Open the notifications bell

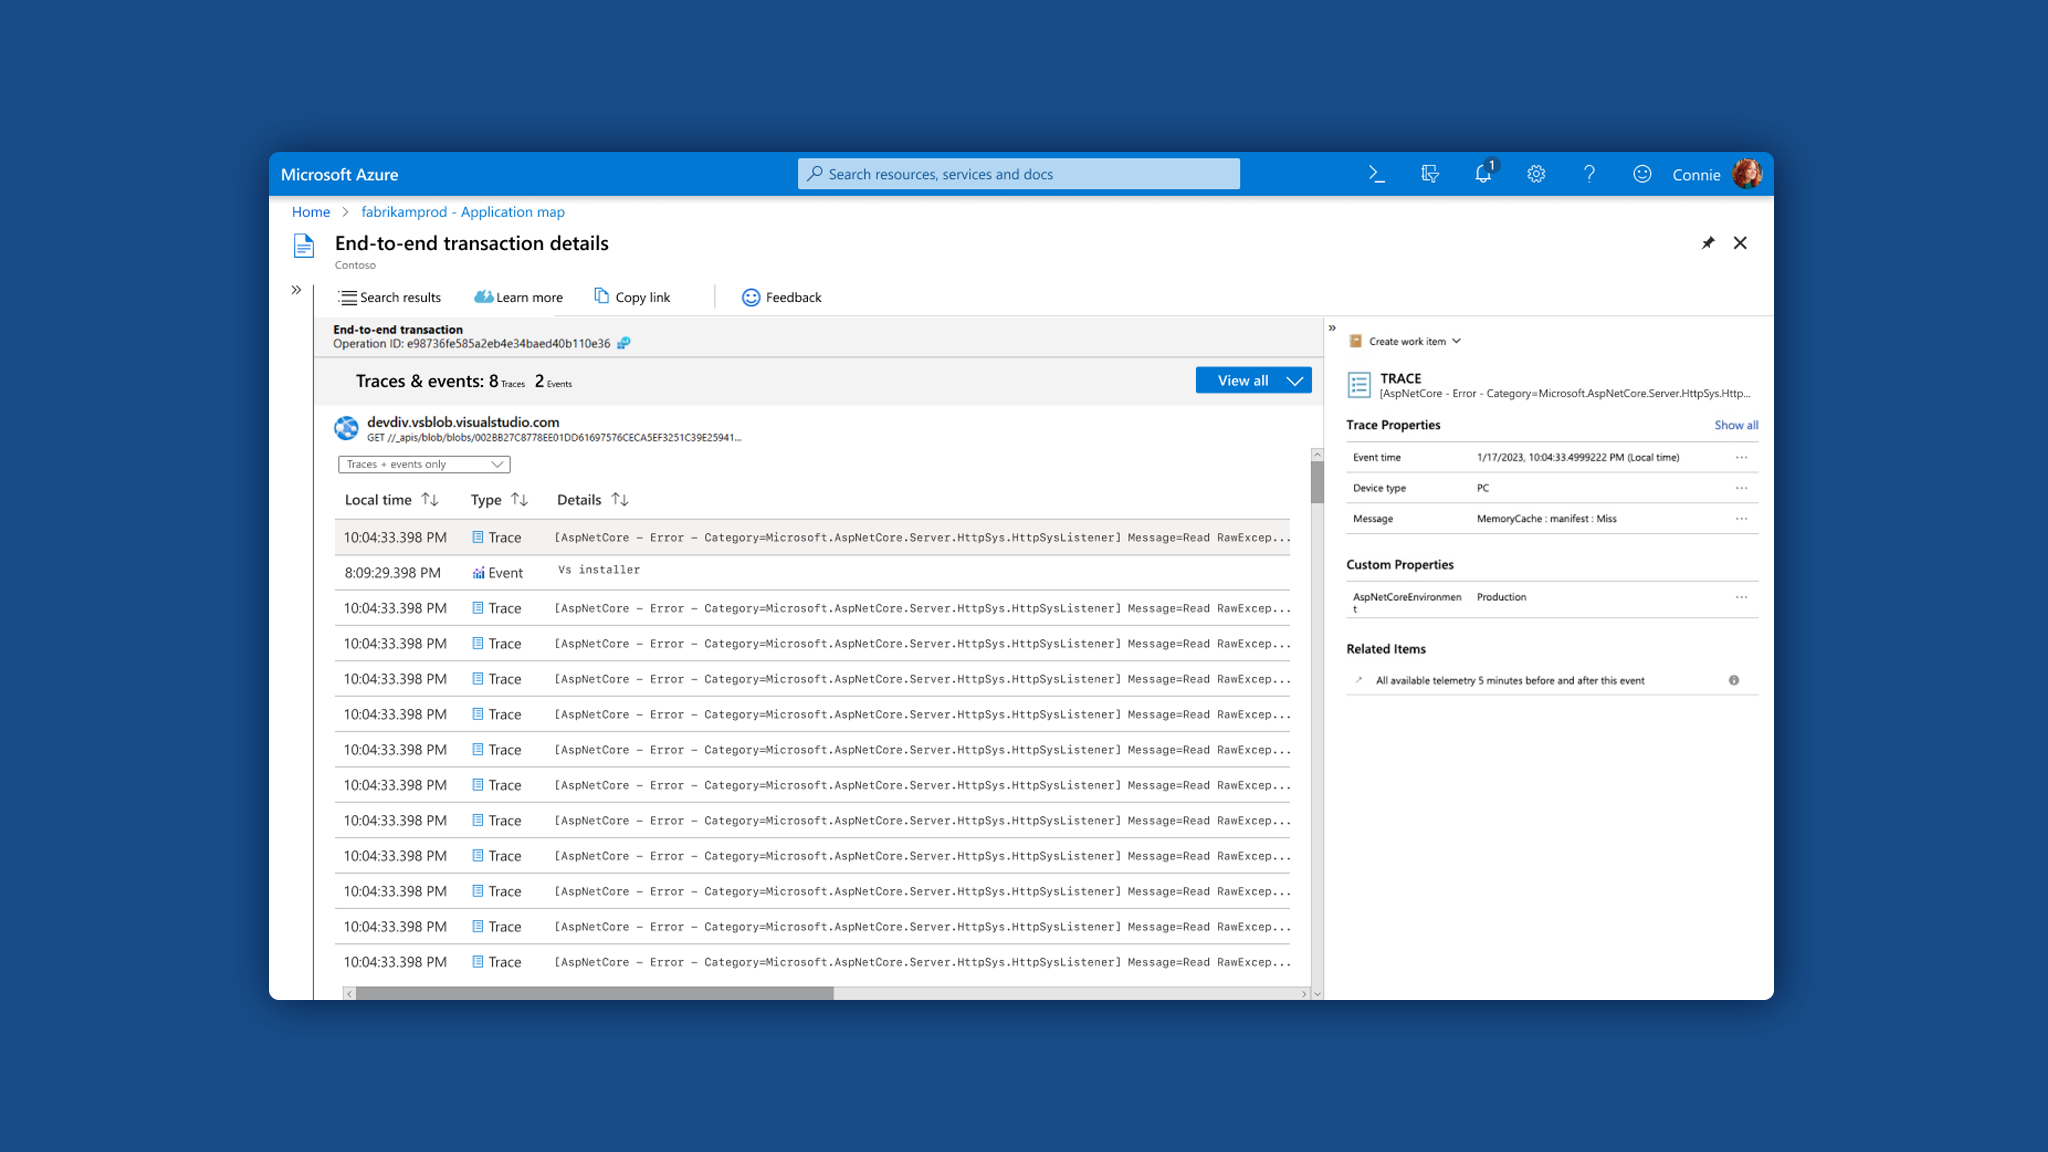[x=1483, y=174]
